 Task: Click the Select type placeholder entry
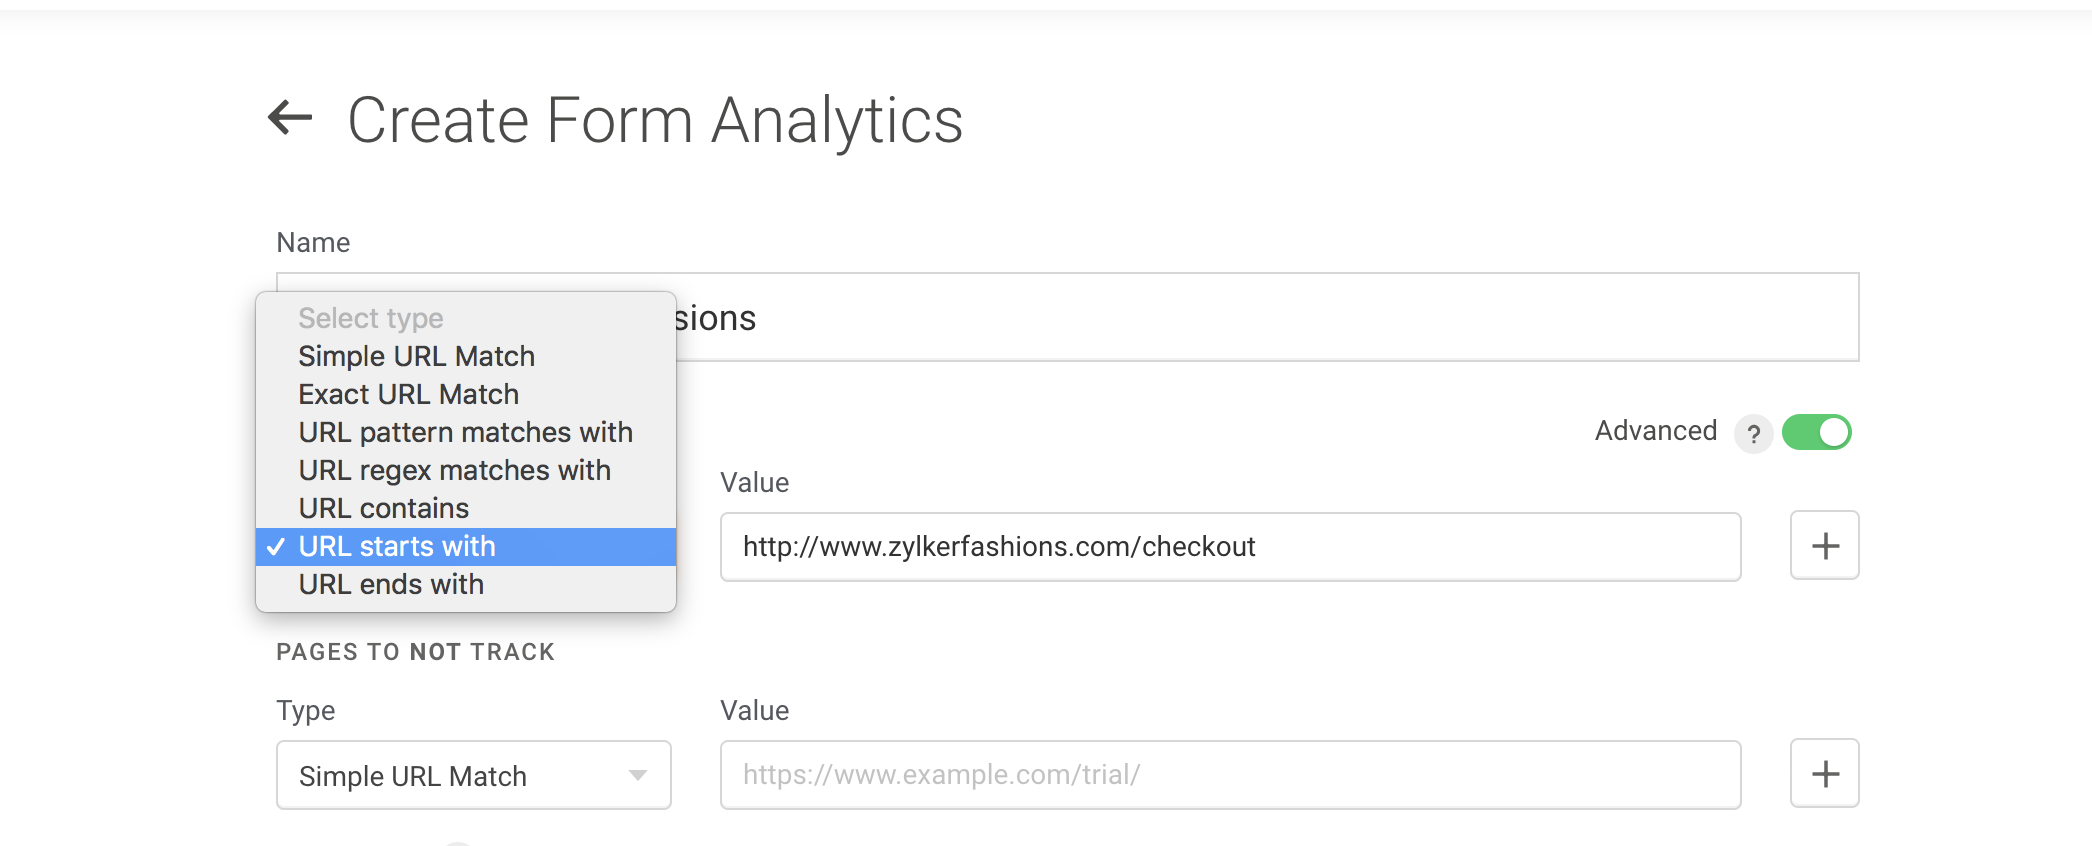point(370,318)
